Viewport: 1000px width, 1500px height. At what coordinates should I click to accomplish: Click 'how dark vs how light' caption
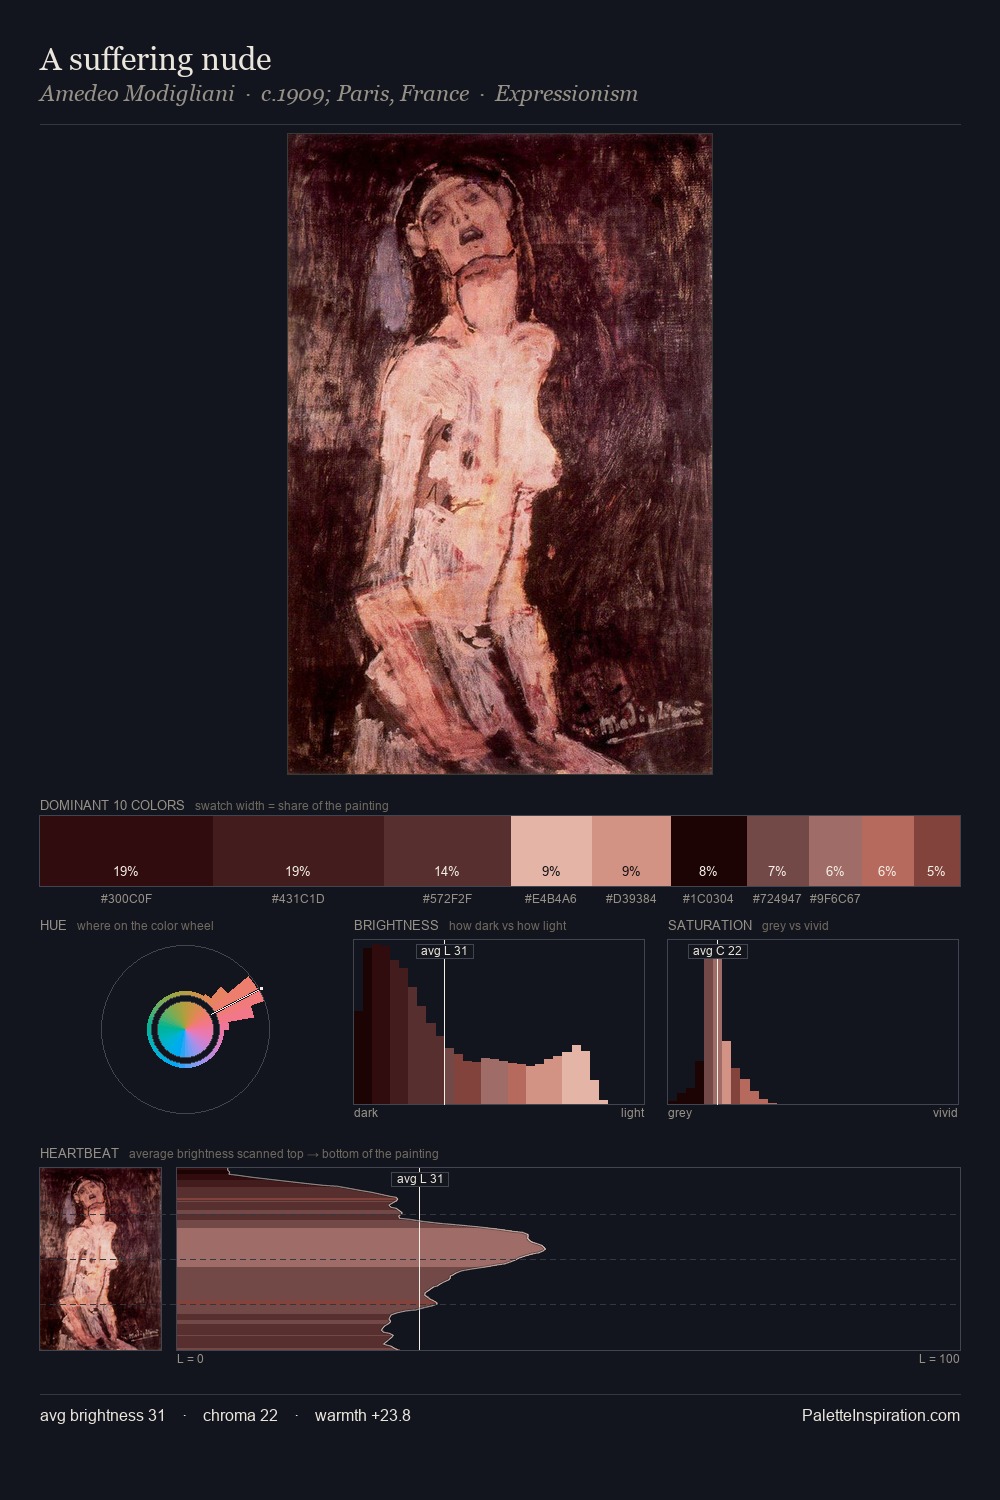(507, 926)
